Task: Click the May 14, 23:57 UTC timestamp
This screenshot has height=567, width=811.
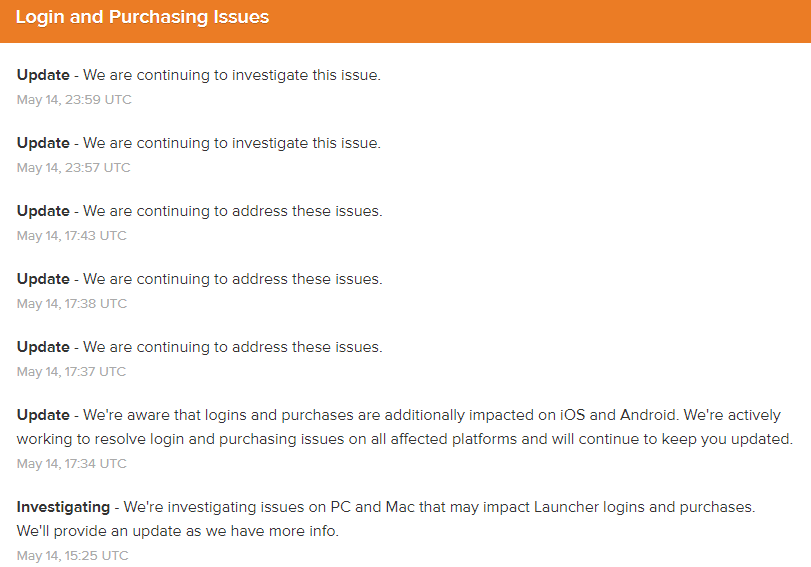Action: click(73, 168)
